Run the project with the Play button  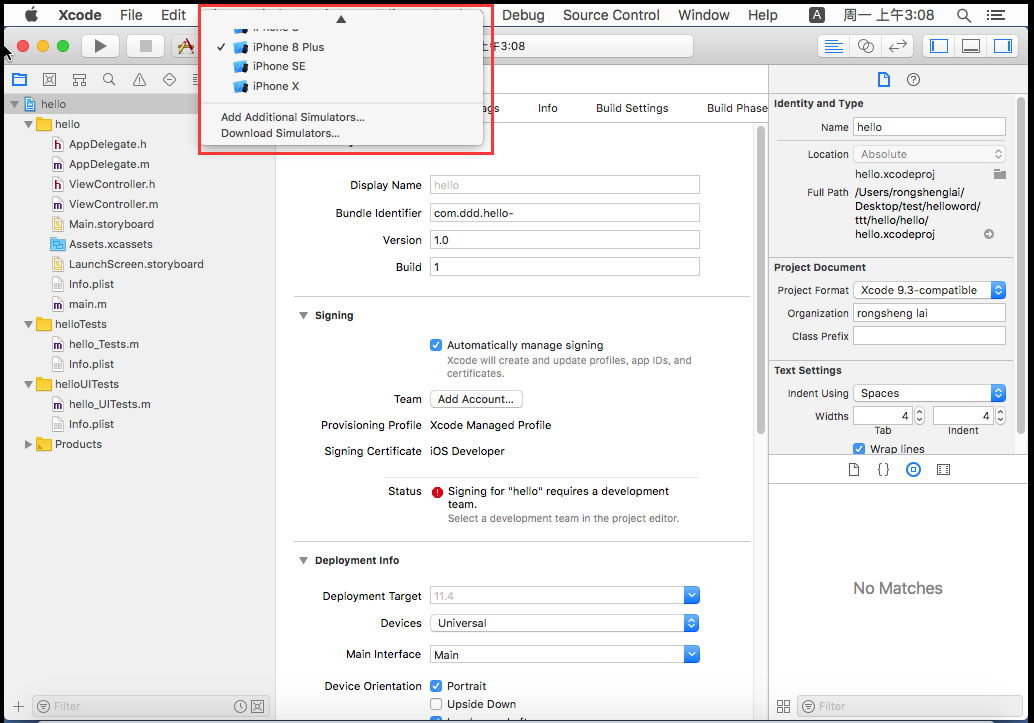[x=100, y=46]
